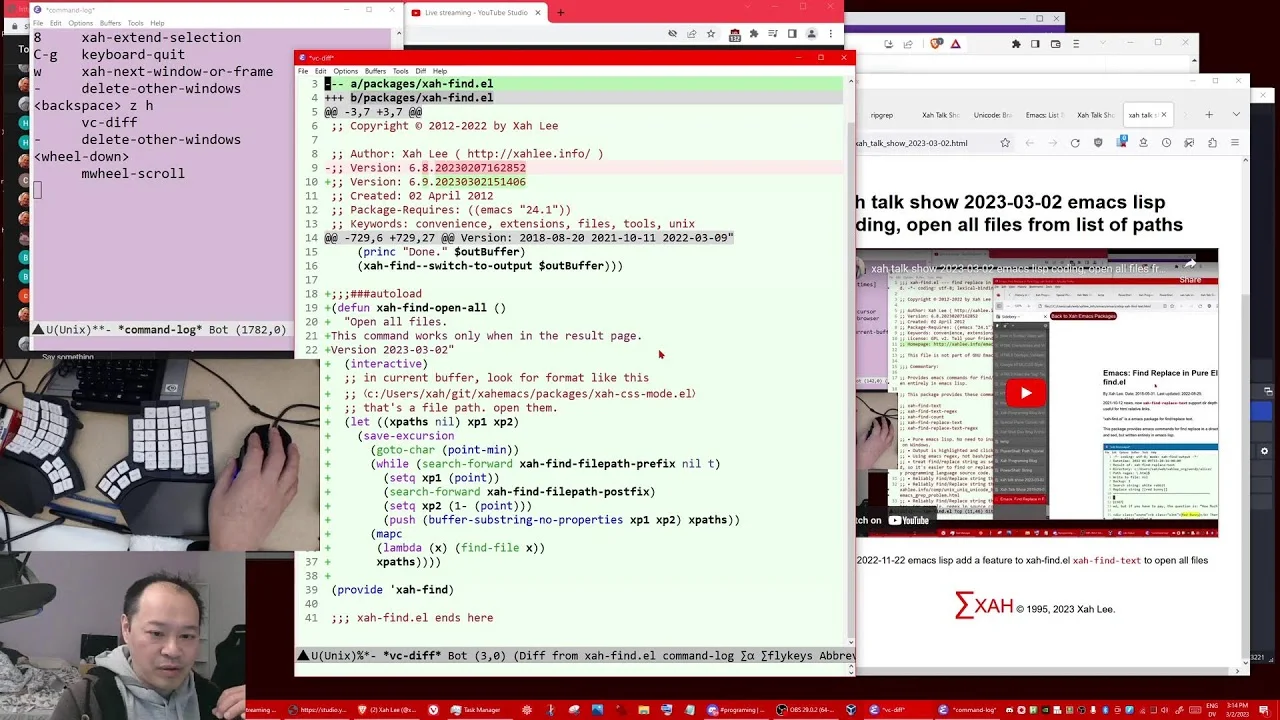
Task: Open the Buffers menu in vc-diff window
Action: click(x=375, y=71)
